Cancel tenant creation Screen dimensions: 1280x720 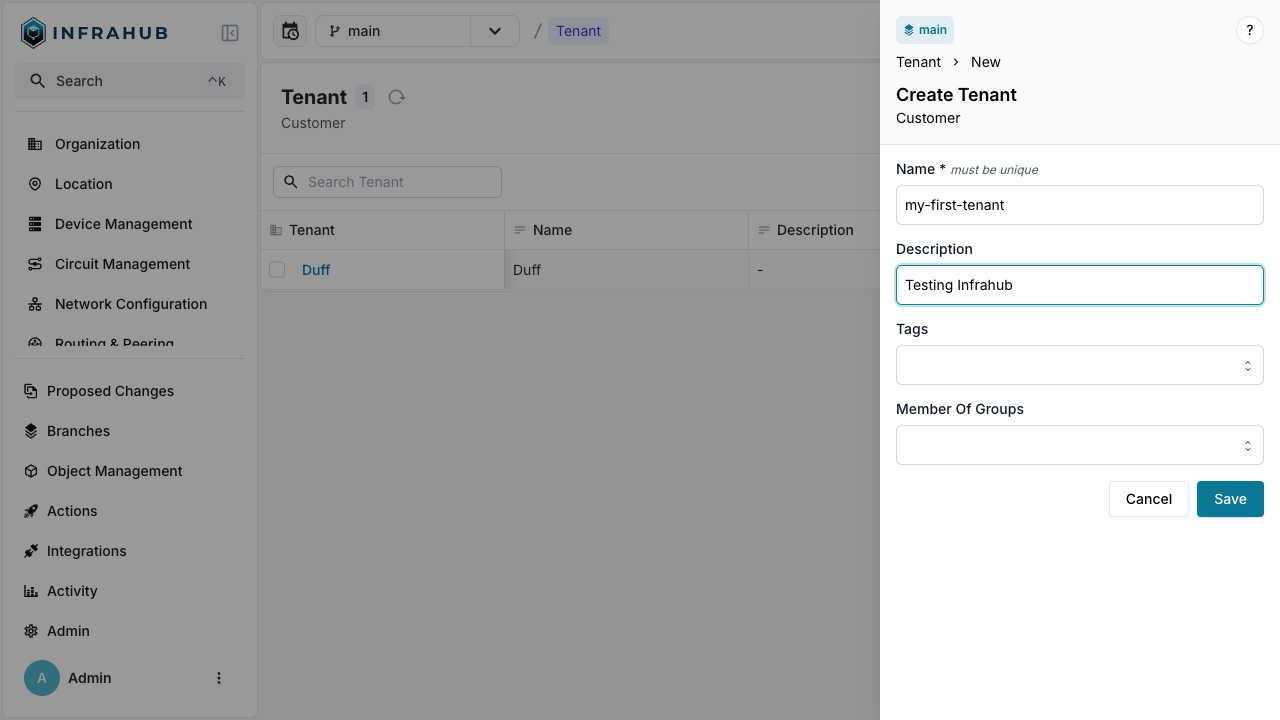(x=1148, y=499)
